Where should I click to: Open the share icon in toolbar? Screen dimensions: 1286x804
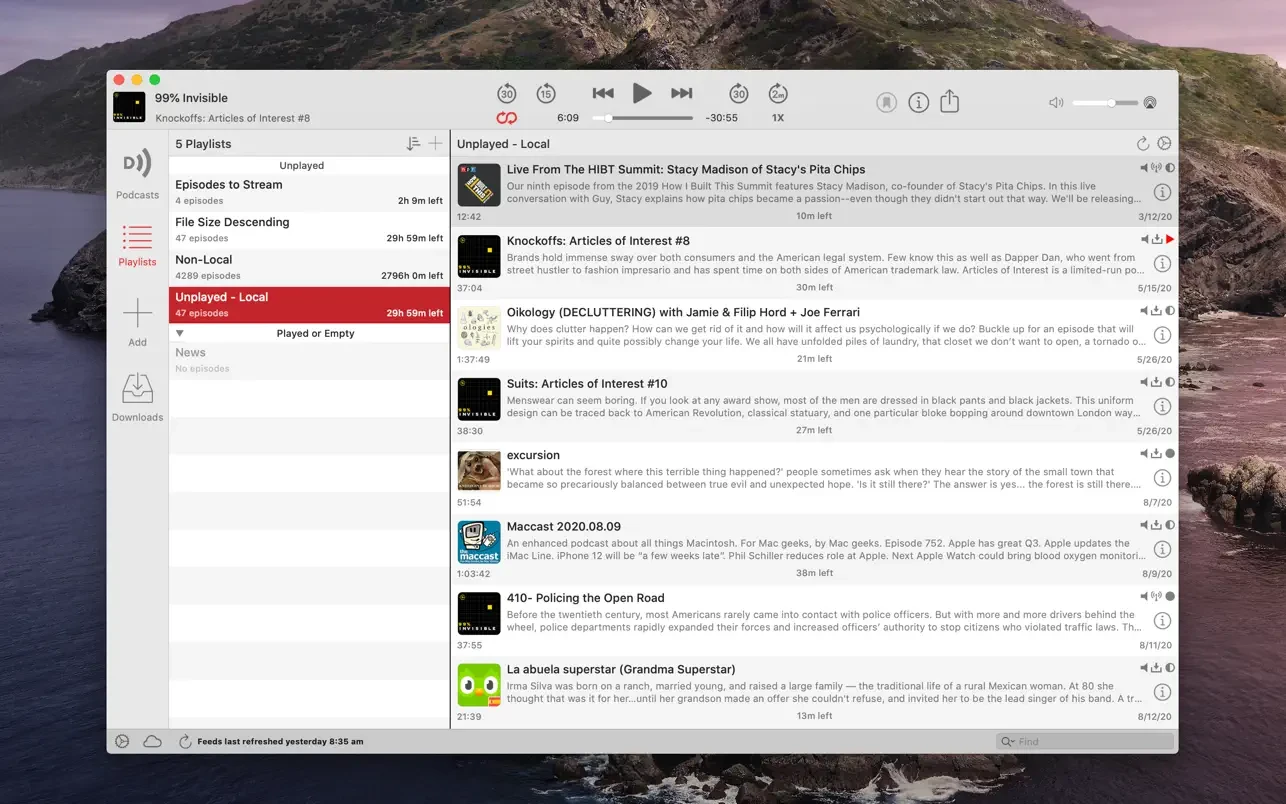click(949, 102)
